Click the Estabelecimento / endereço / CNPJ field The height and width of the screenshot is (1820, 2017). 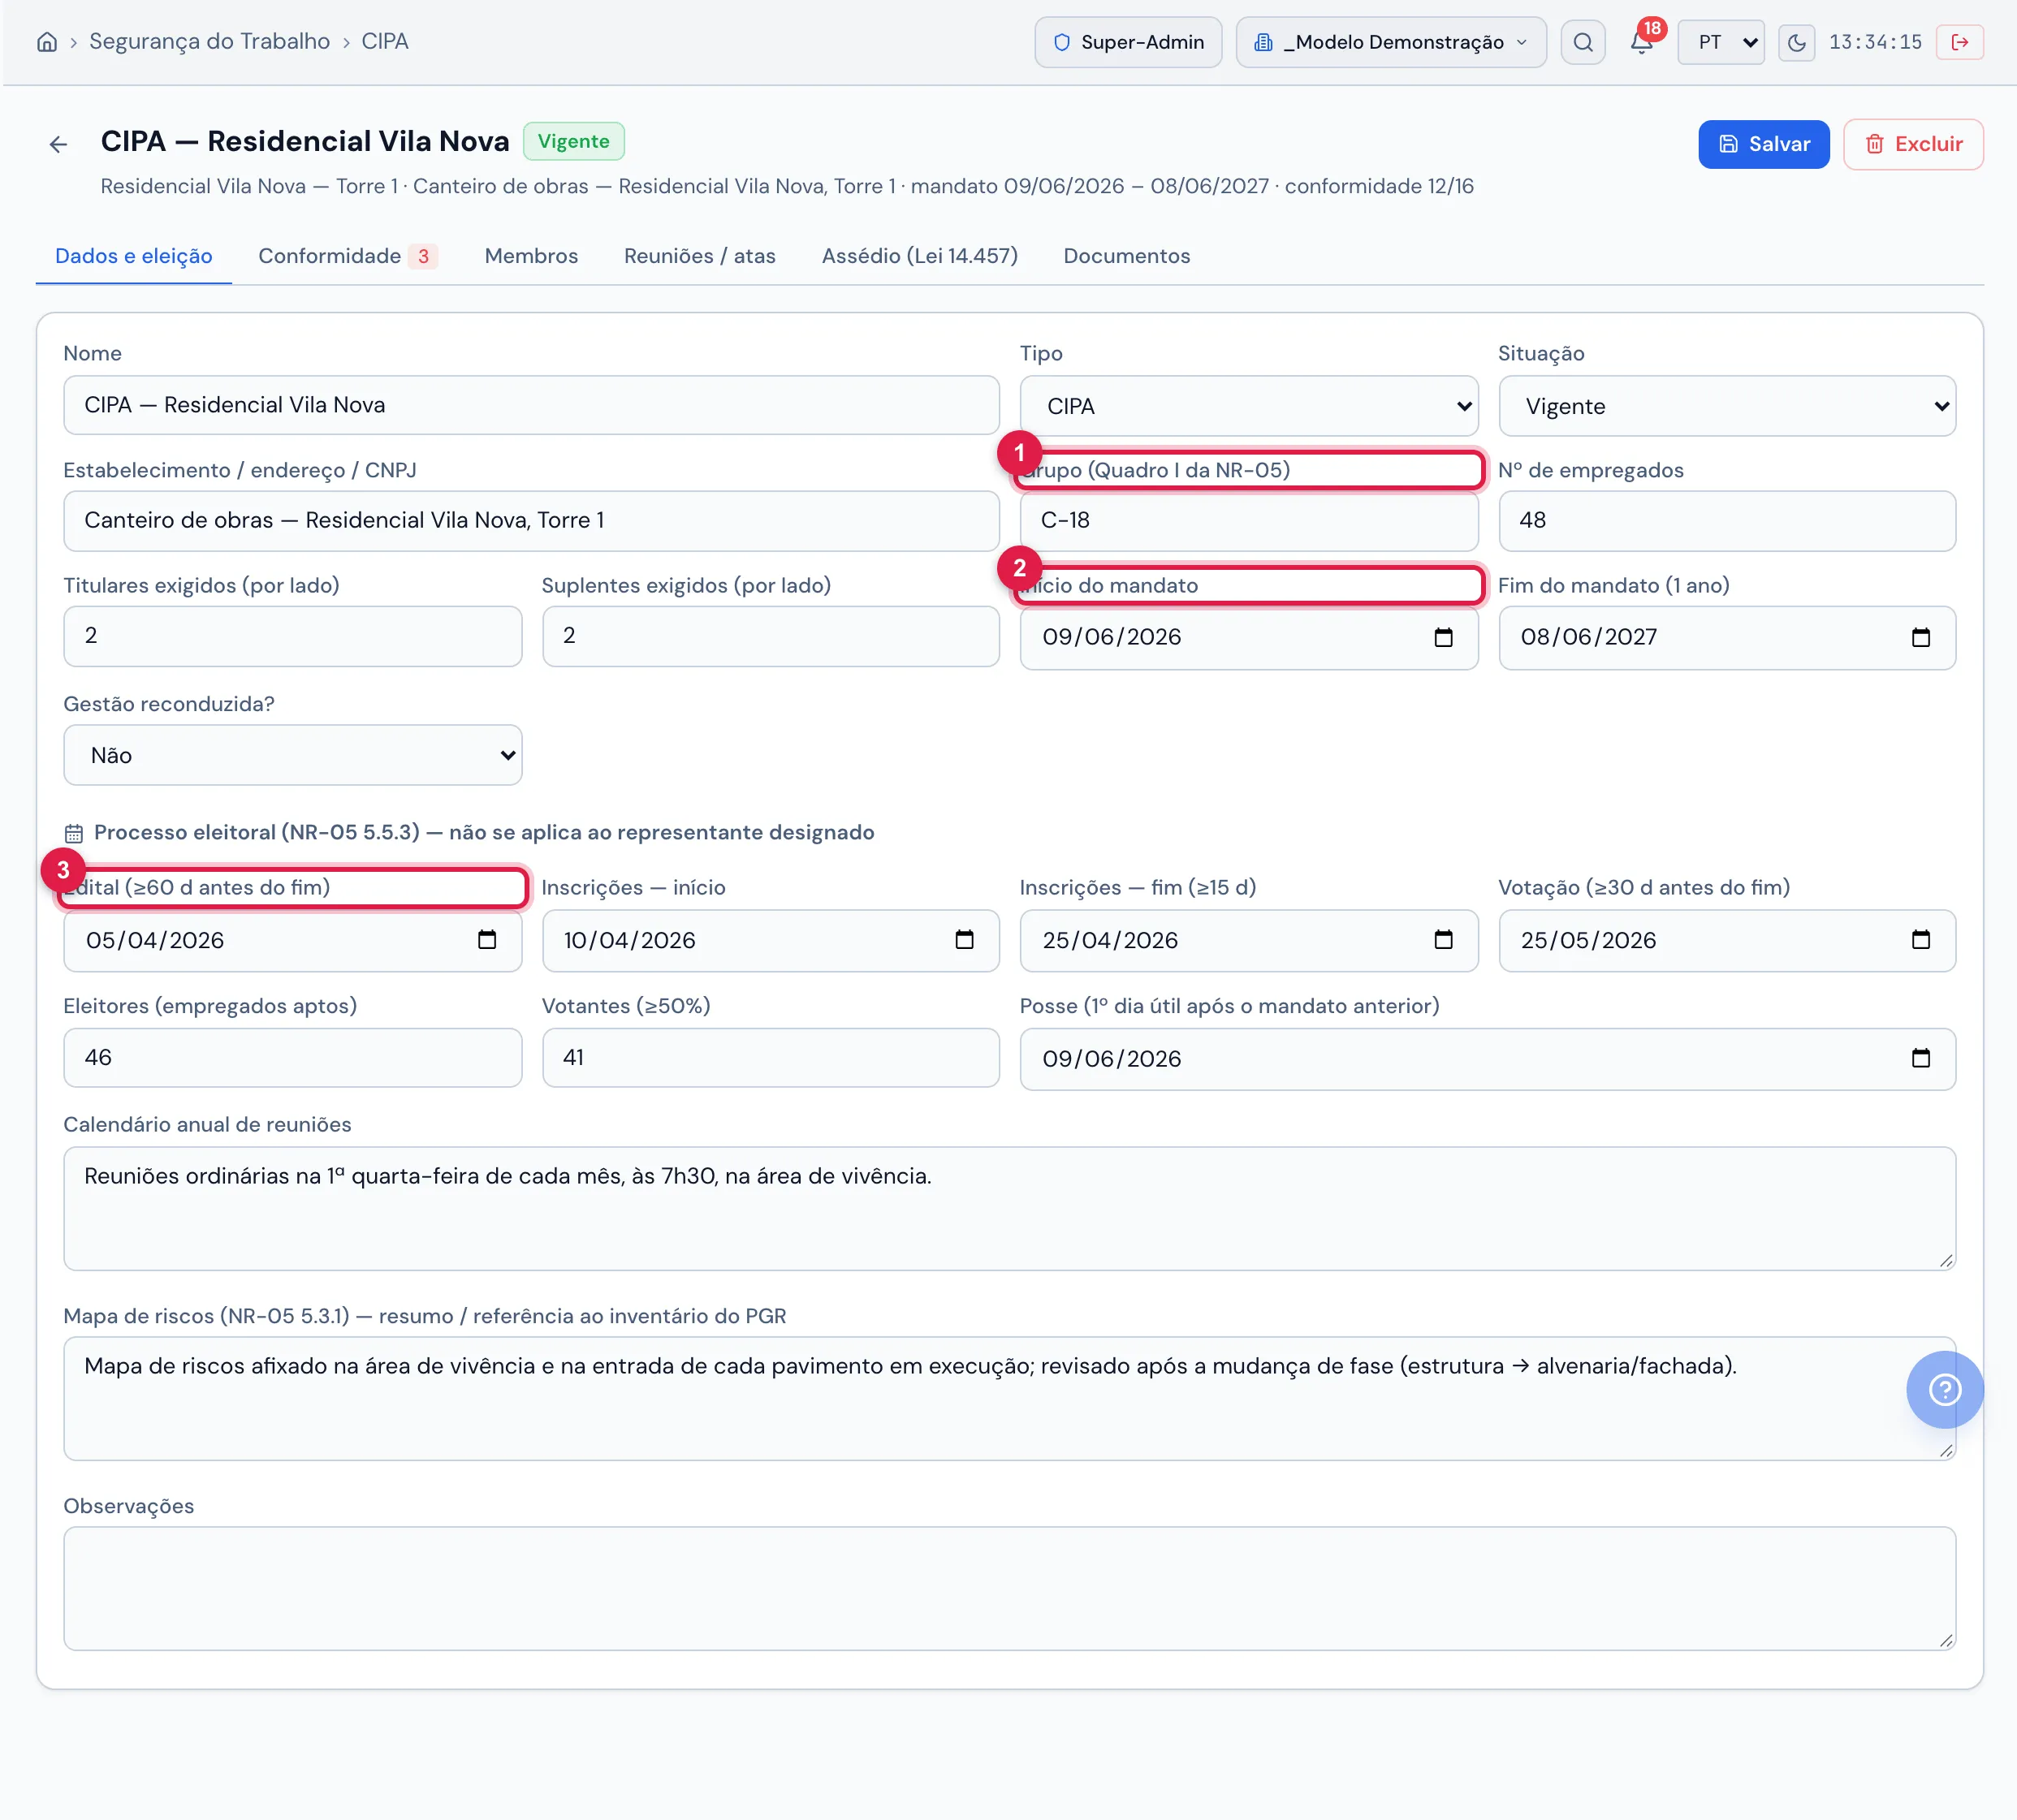point(531,520)
